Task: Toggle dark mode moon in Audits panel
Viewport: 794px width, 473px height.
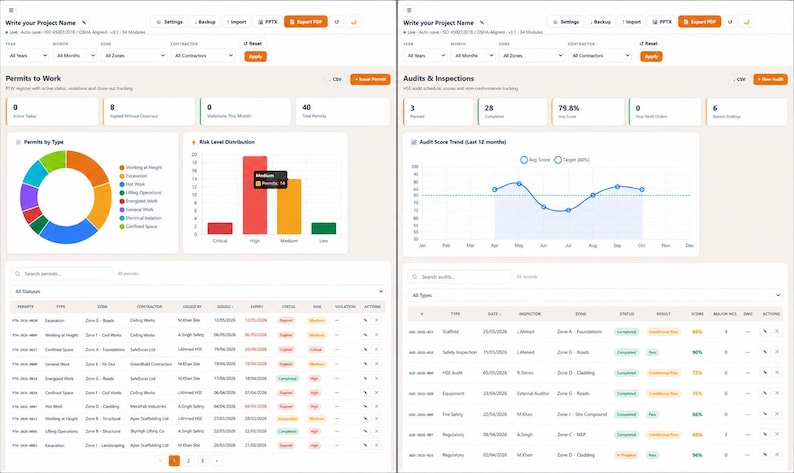Action: point(746,22)
